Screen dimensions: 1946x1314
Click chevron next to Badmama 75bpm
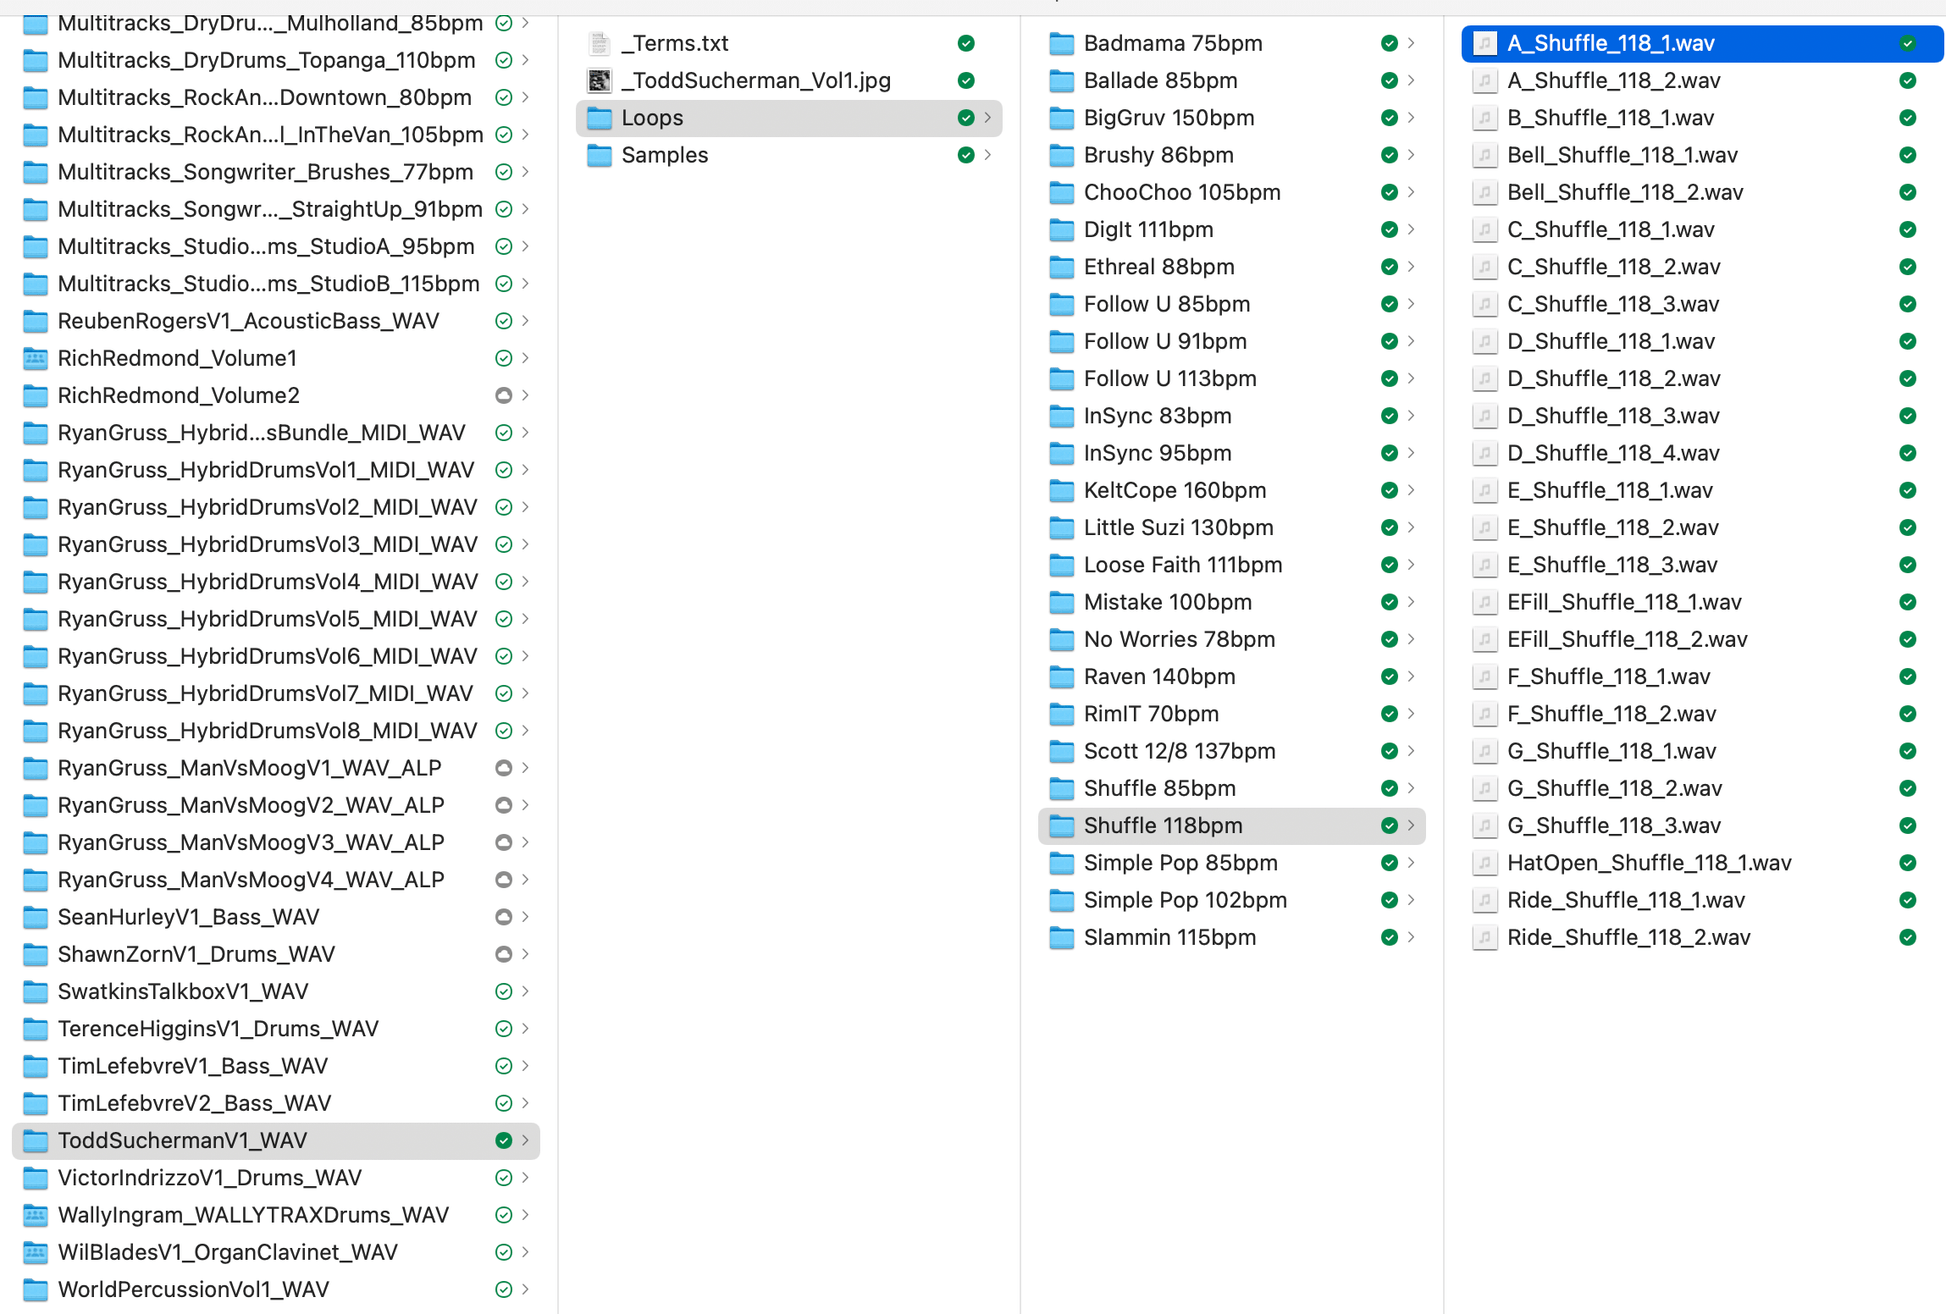pyautogui.click(x=1411, y=43)
